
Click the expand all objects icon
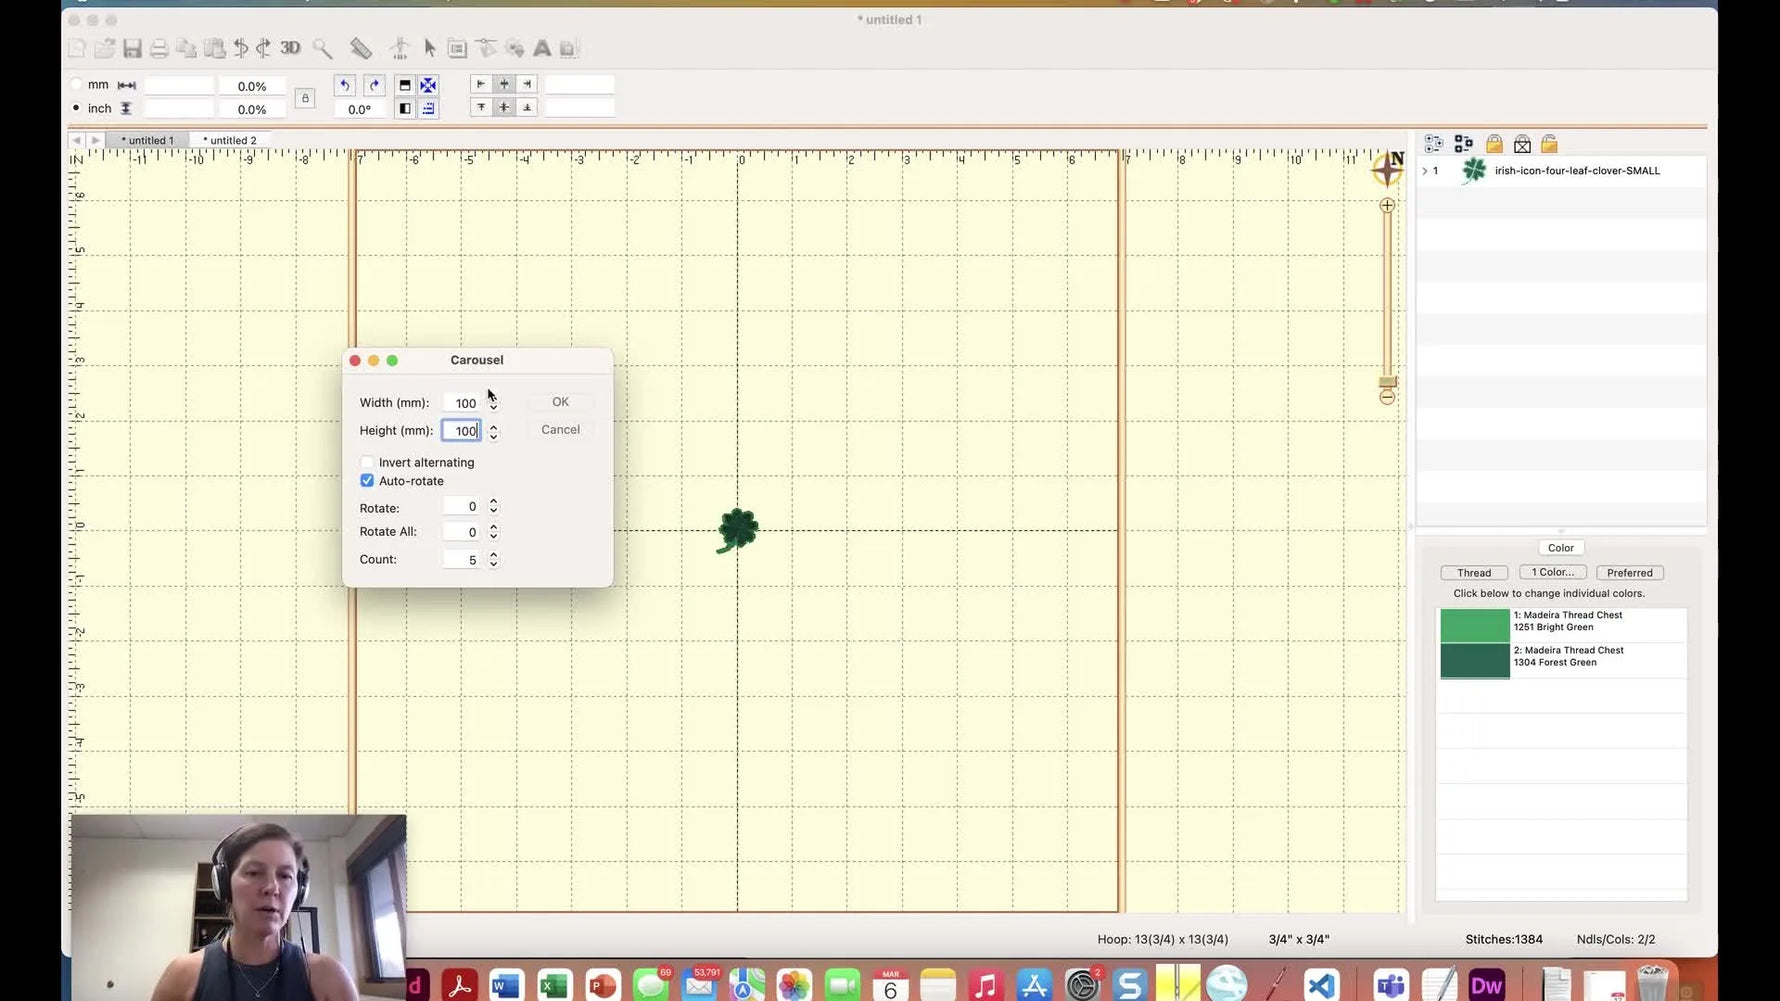tap(1433, 144)
